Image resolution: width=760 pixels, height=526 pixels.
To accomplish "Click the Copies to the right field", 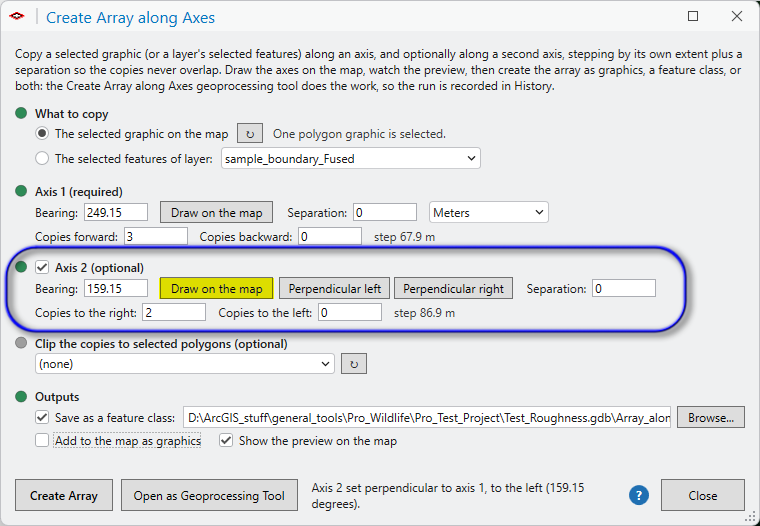I will point(174,313).
